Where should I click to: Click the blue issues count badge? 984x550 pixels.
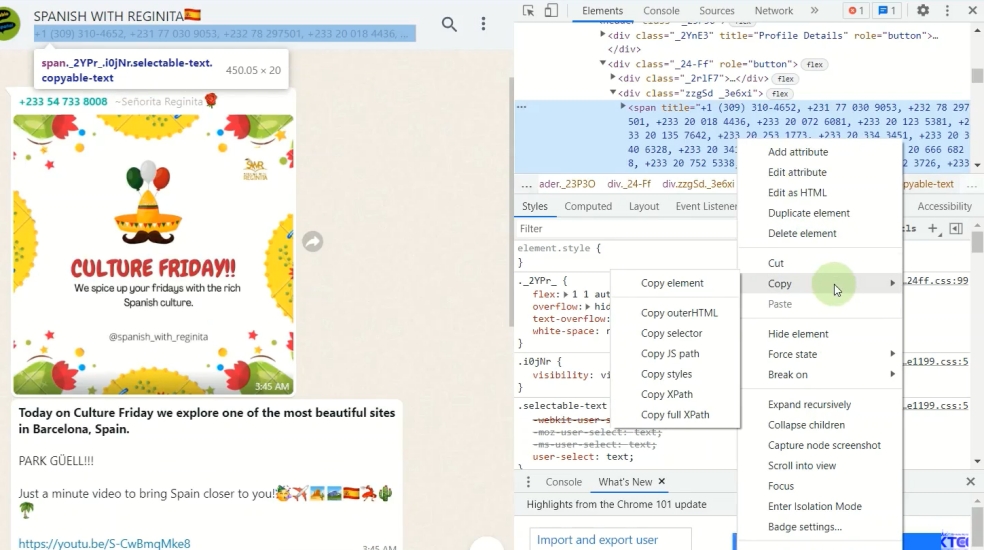(x=887, y=11)
